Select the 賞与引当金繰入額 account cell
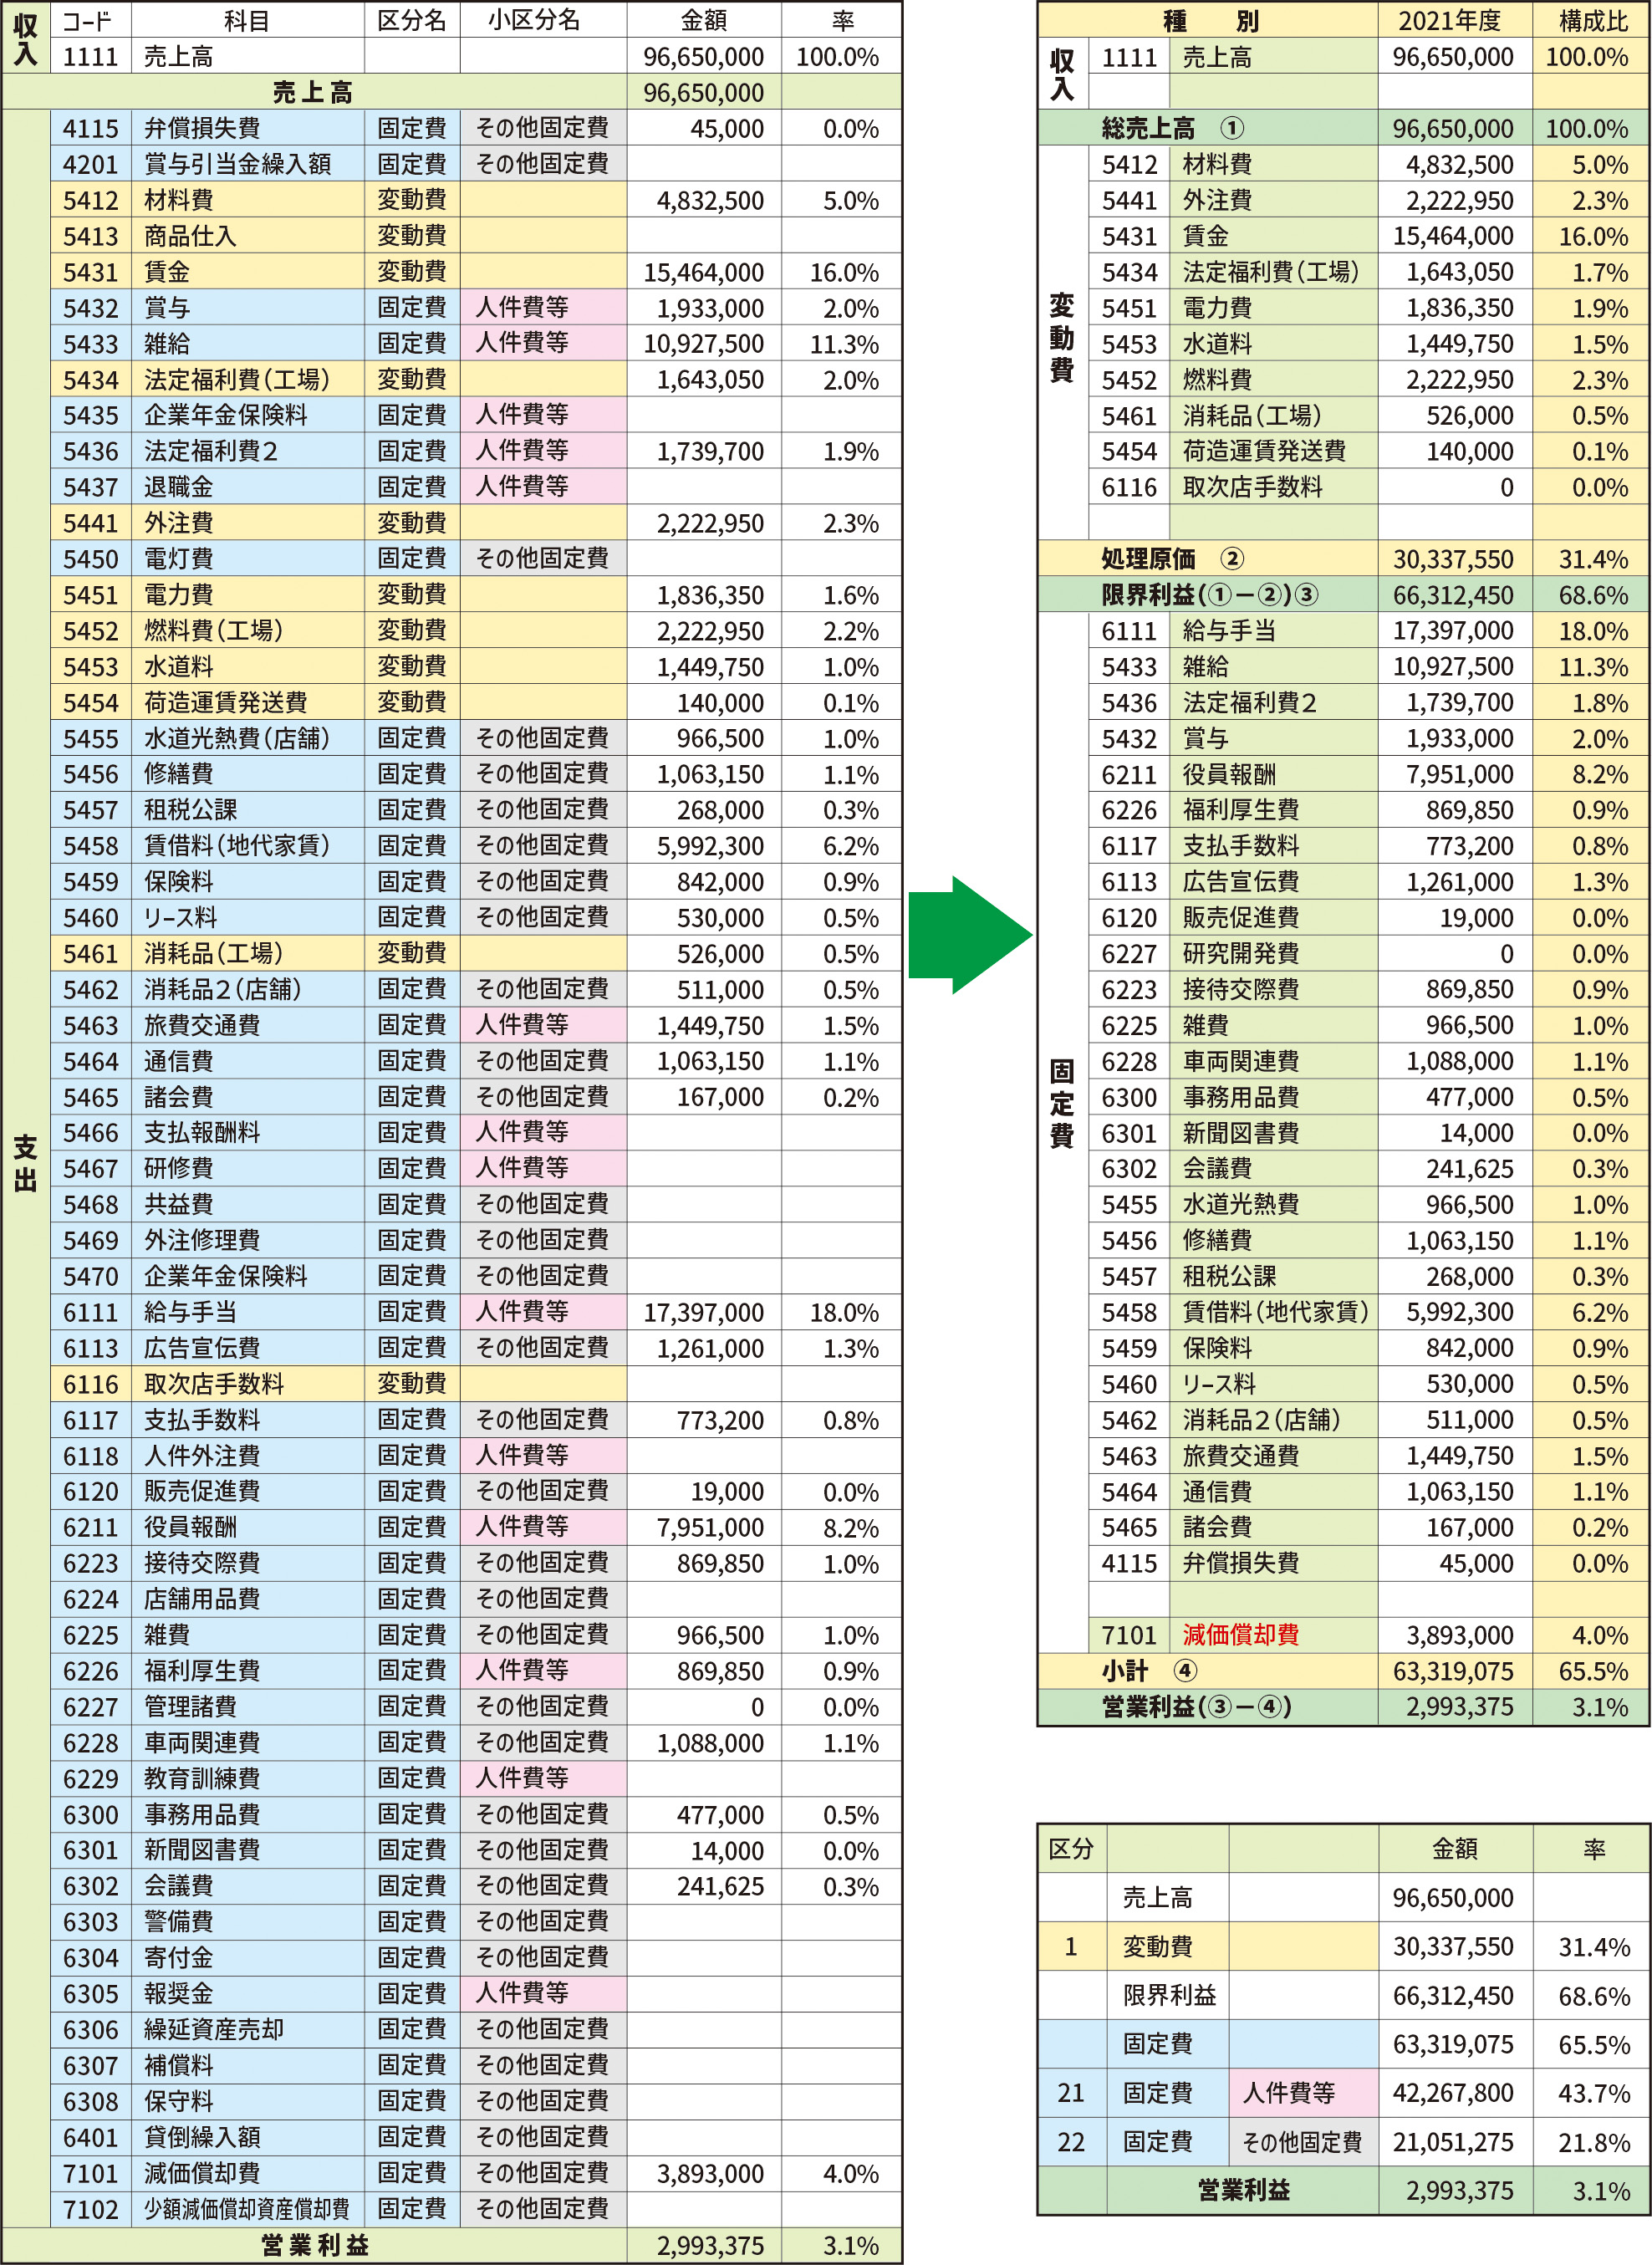 pos(247,164)
